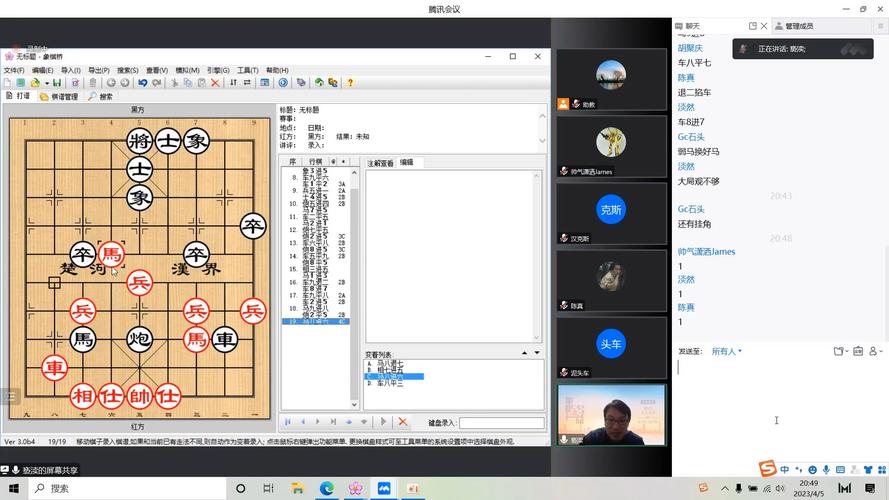This screenshot has width=889, height=500.
Task: Click the open folder toolbar icon
Action: [x=35, y=83]
